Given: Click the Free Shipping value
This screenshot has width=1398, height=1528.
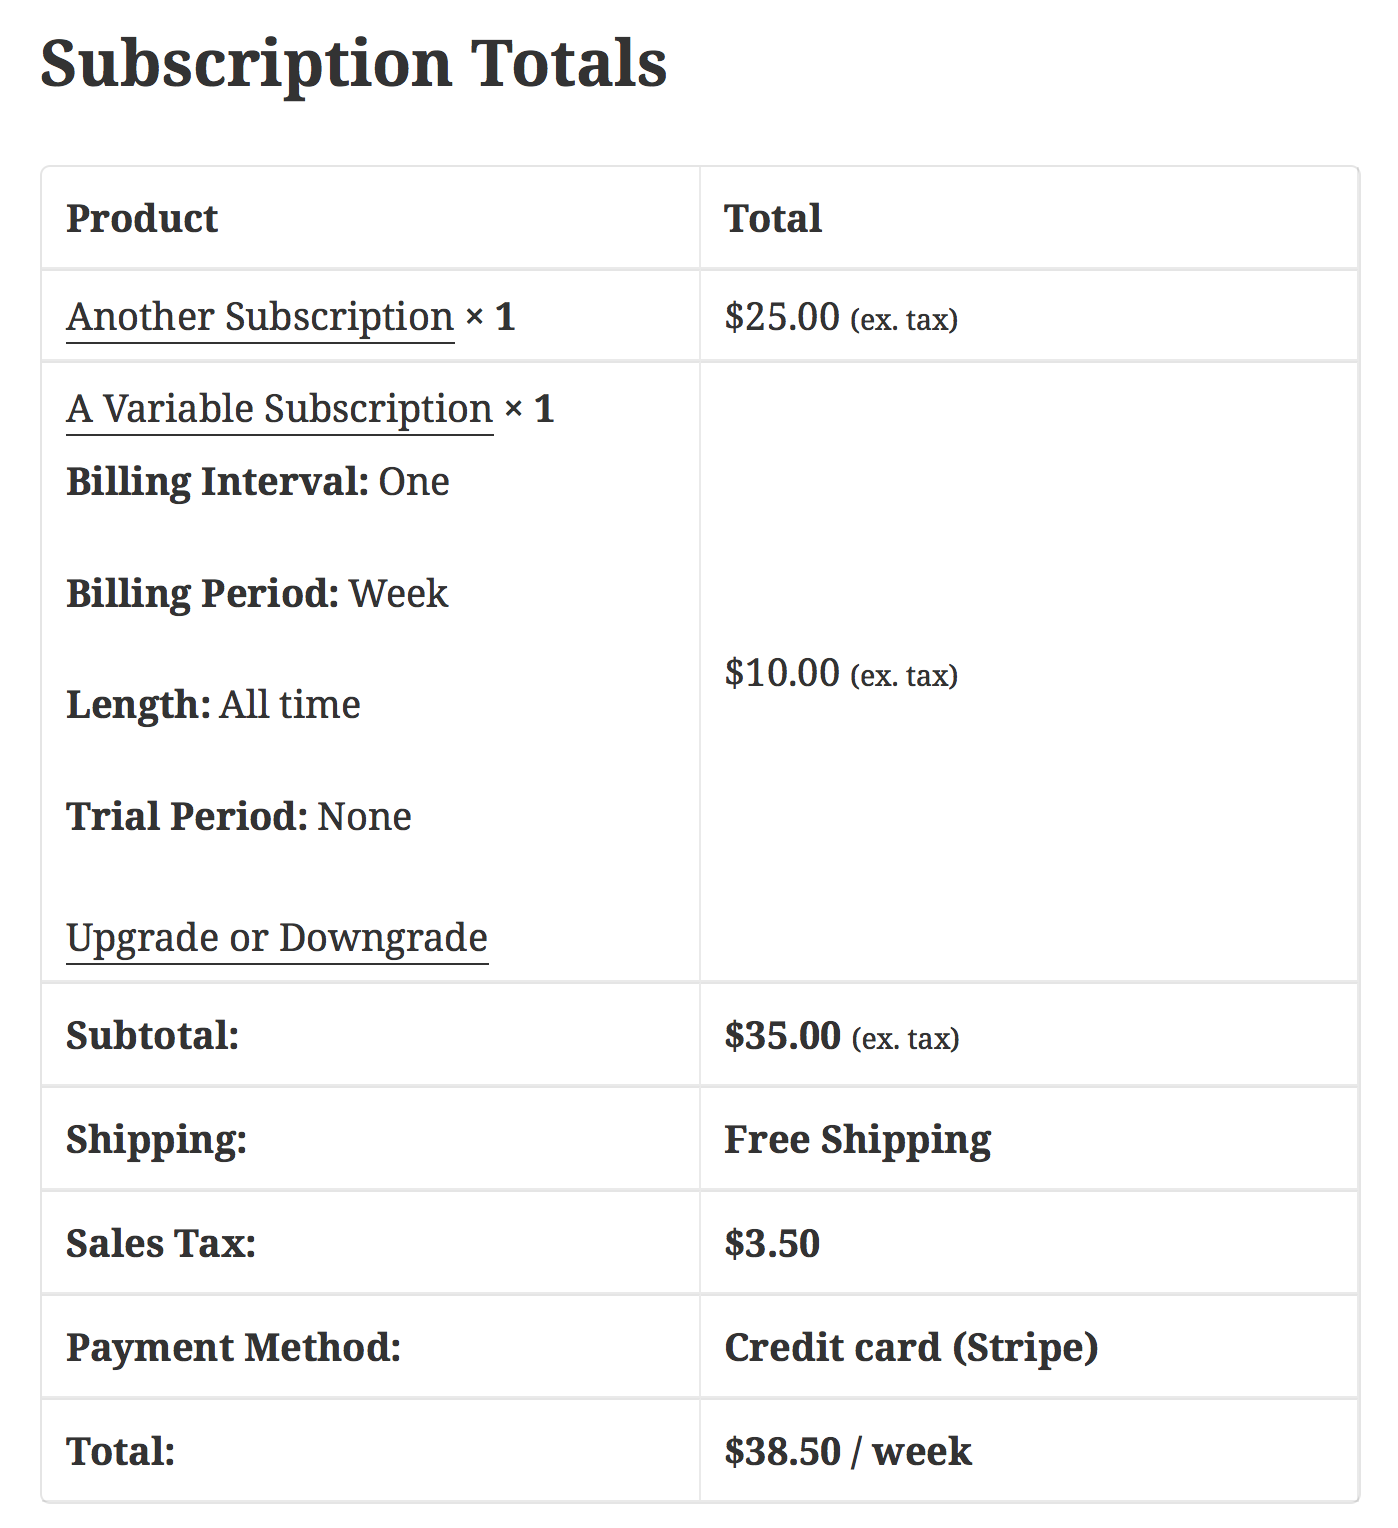Looking at the screenshot, I should (x=857, y=1139).
